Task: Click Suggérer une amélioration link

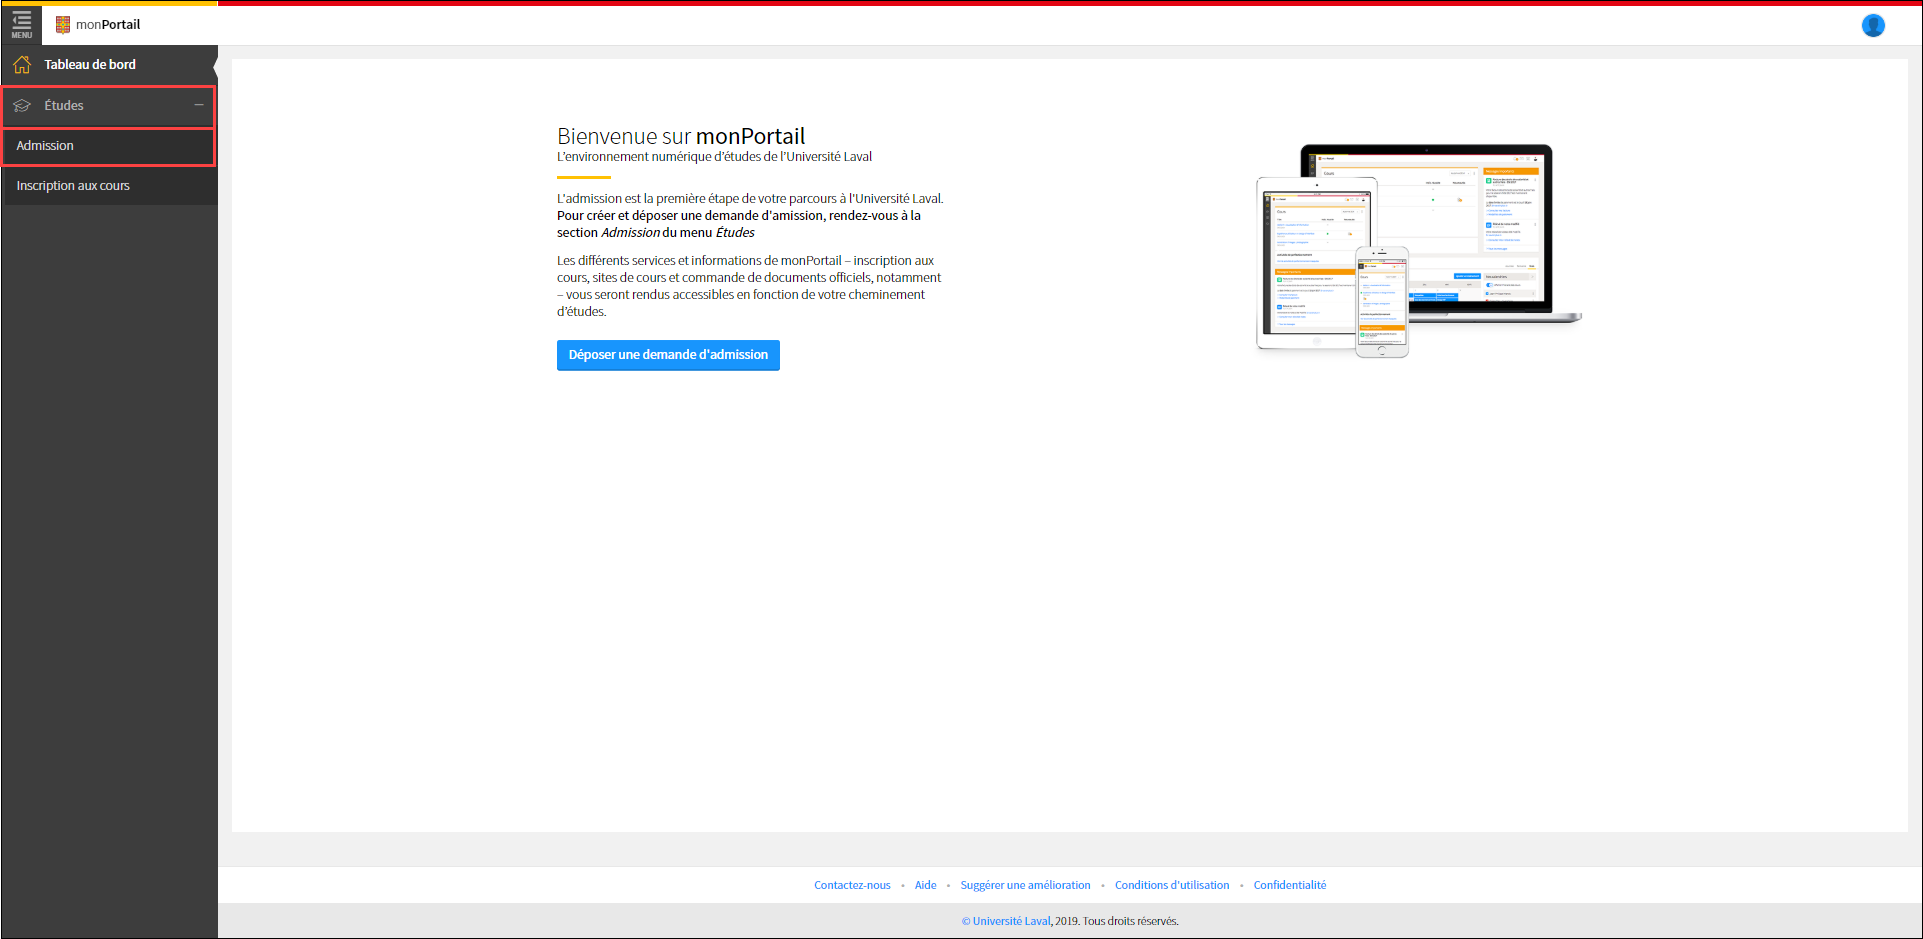Action: 1025,885
